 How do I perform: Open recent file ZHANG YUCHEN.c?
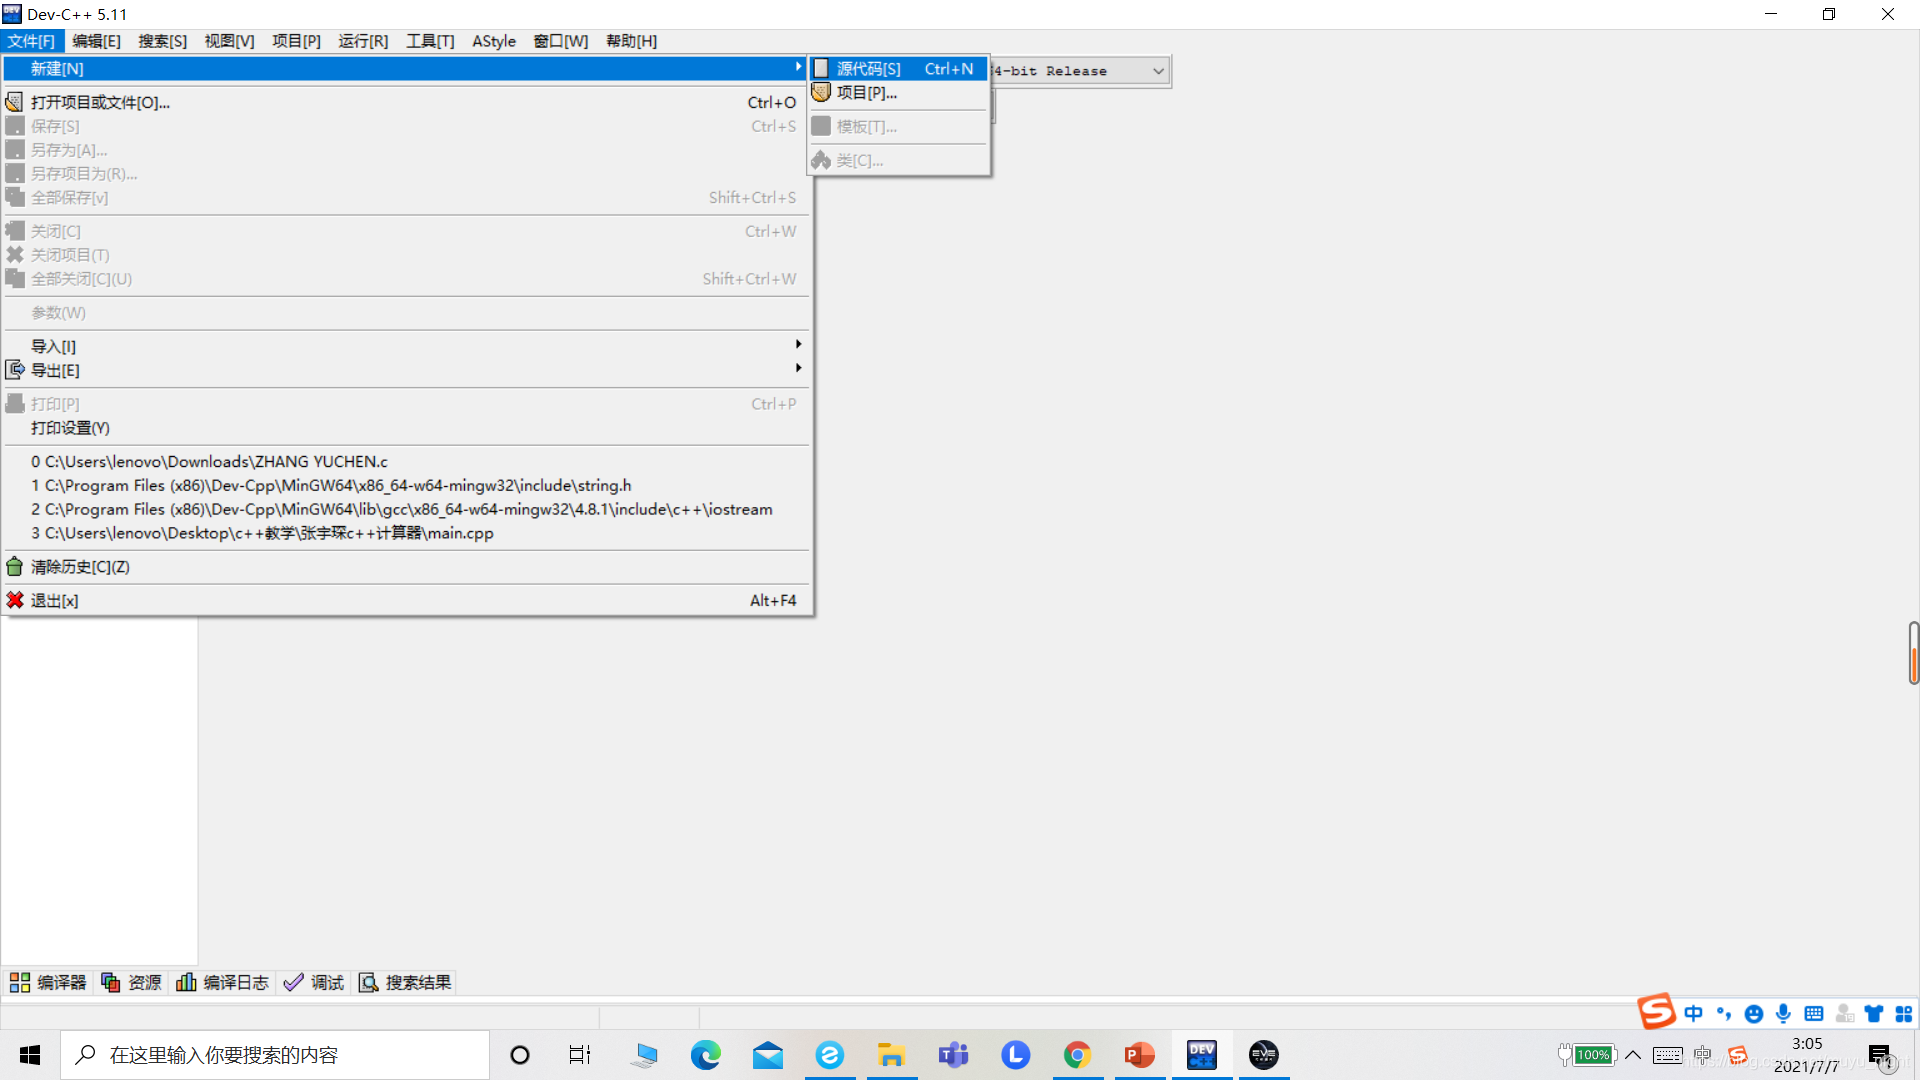click(x=405, y=461)
